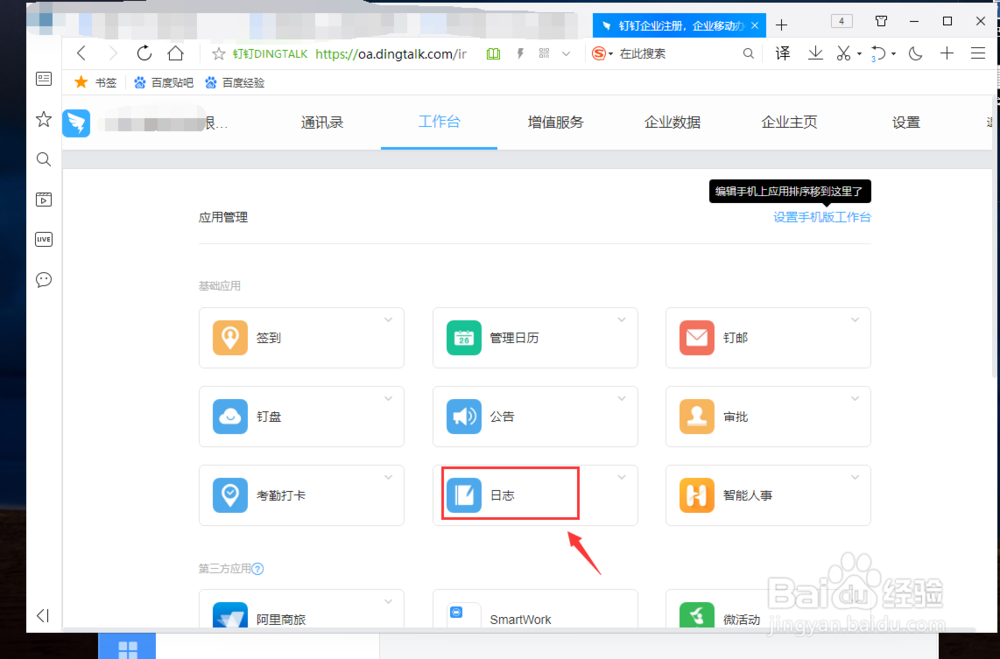The image size is (1000, 659).
Task: Open the 公告 announcement speaker icon
Action: pos(464,417)
